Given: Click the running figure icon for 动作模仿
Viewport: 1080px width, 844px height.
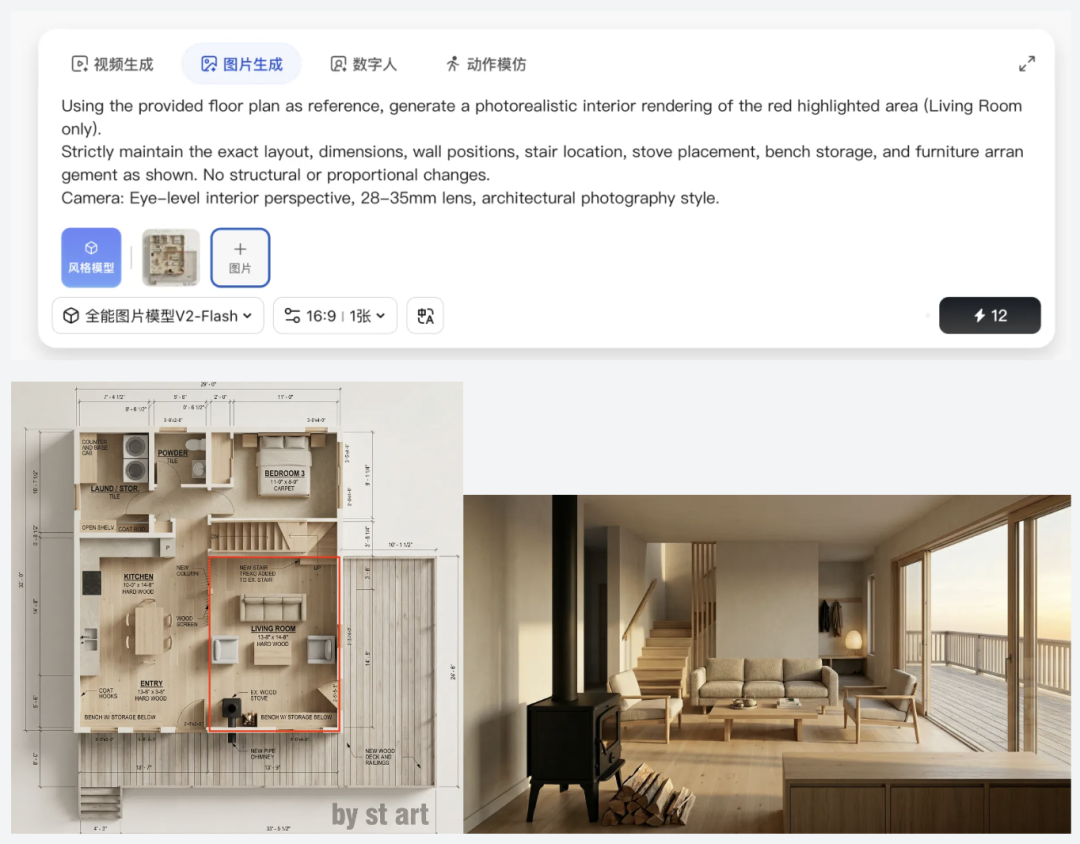Looking at the screenshot, I should (452, 64).
